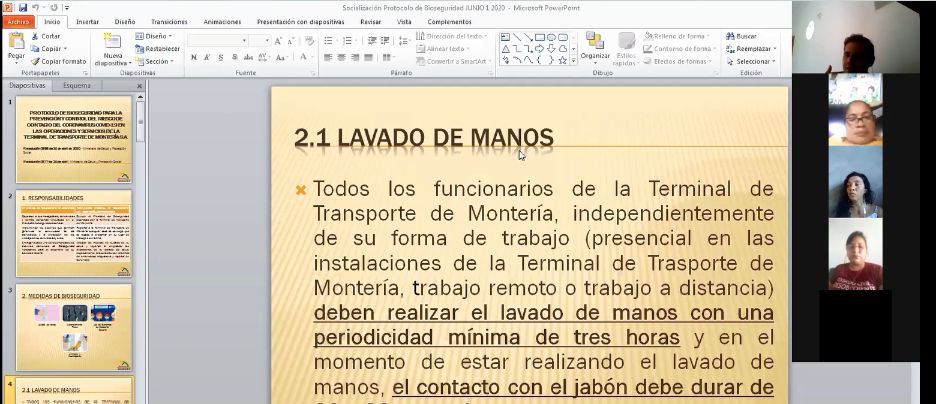The width and height of the screenshot is (936, 404).
Task: Click the Organizar arrange icon
Action: coord(595,41)
